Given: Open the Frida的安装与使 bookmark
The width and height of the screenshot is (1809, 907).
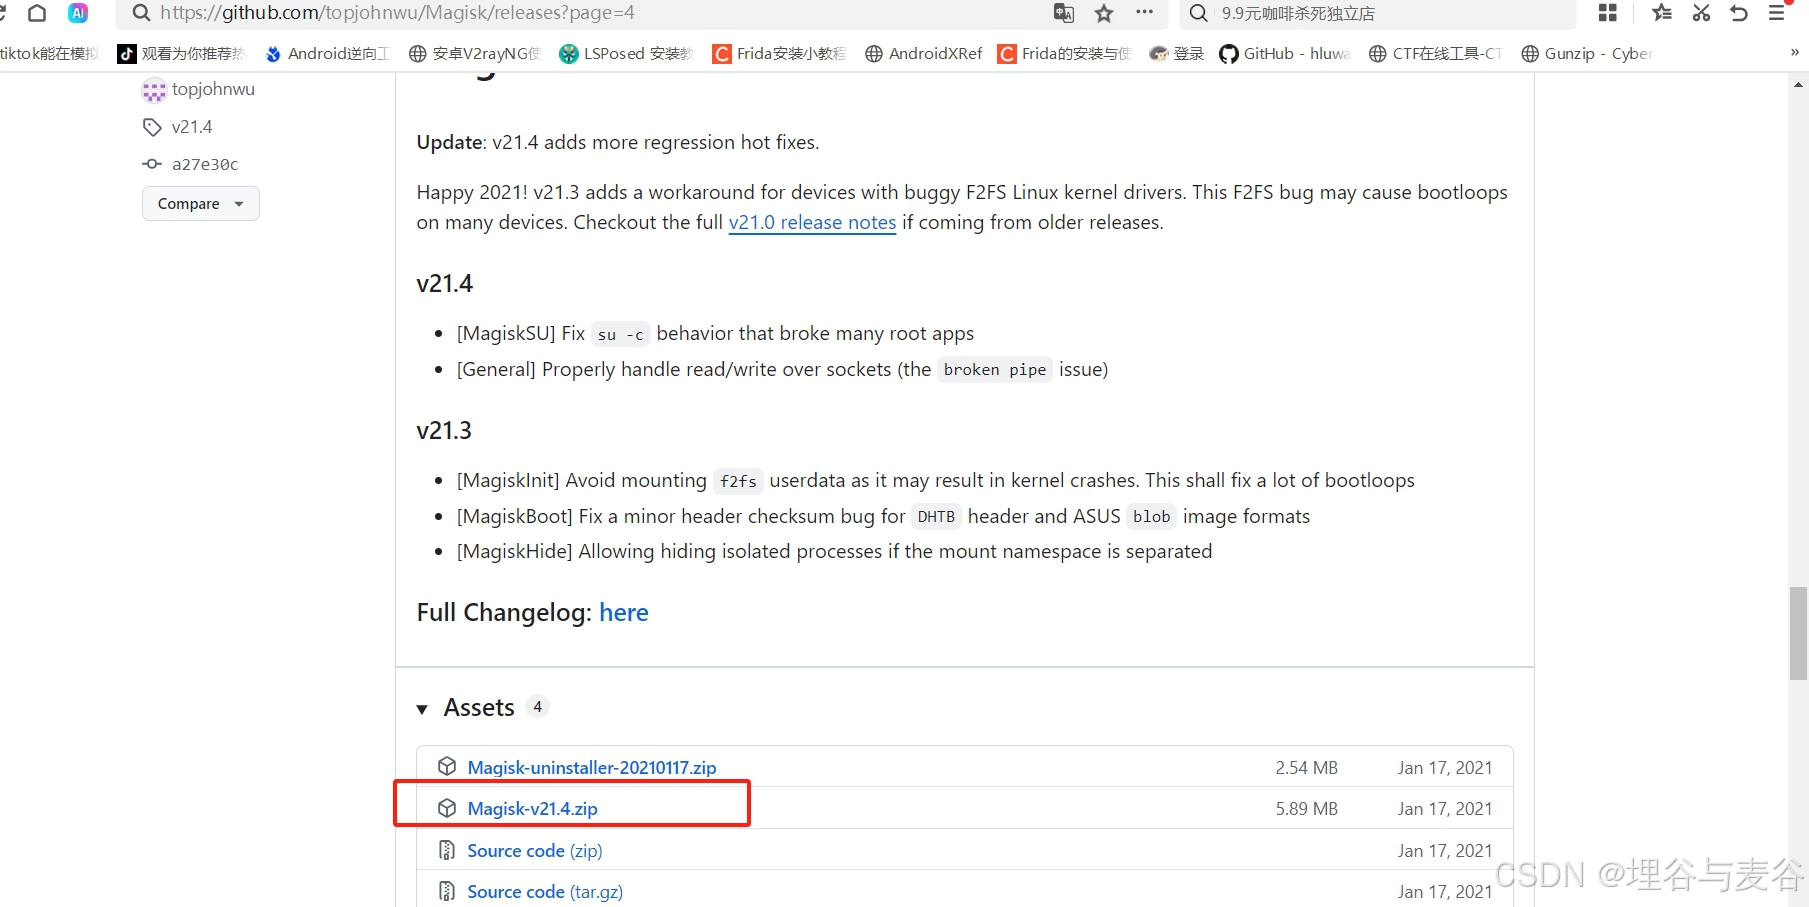Looking at the screenshot, I should [1064, 54].
